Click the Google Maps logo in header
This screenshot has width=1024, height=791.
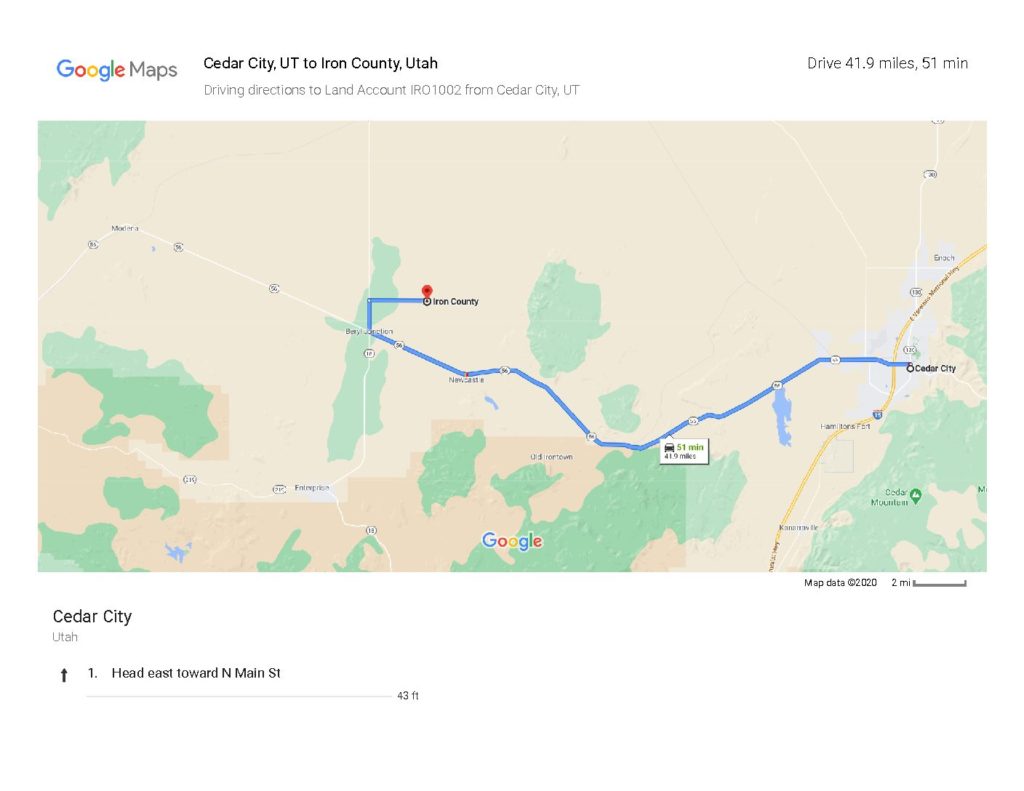point(117,69)
